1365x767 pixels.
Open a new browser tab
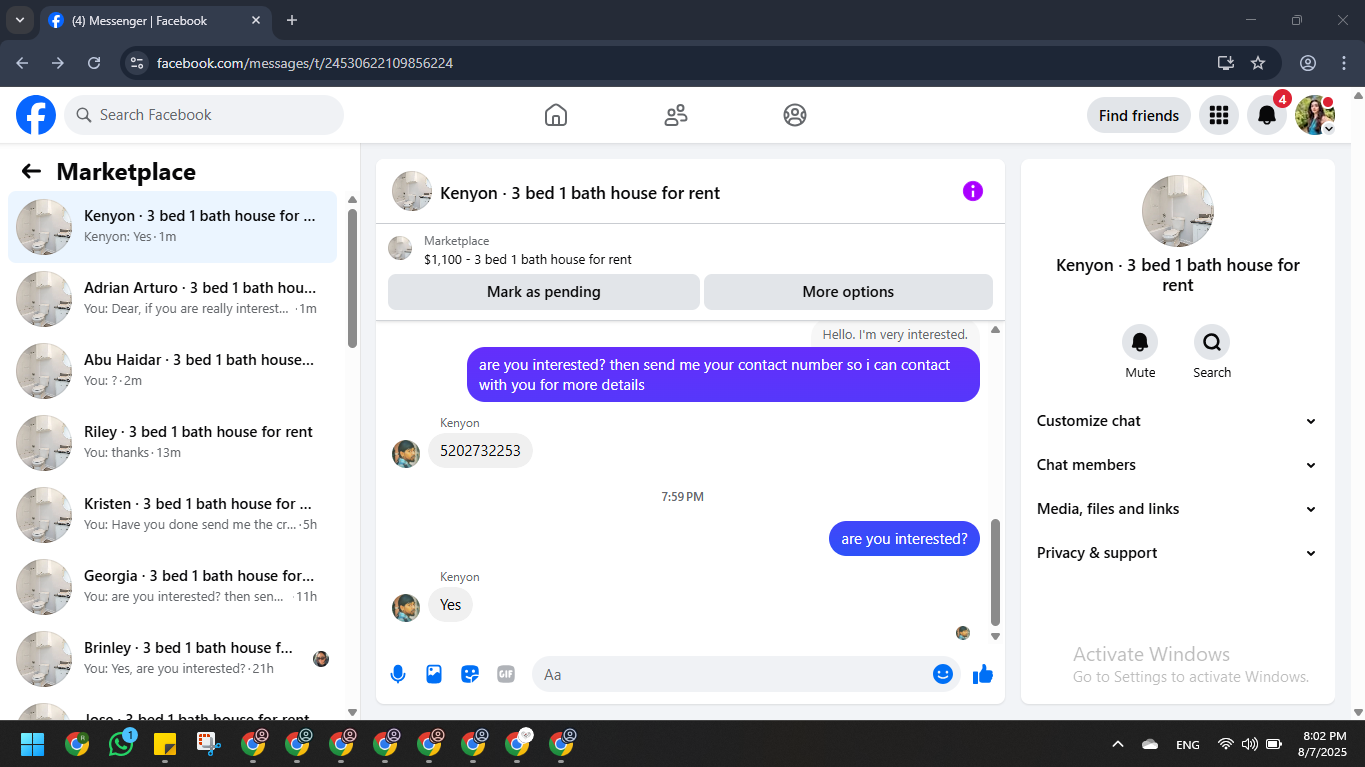[x=292, y=20]
